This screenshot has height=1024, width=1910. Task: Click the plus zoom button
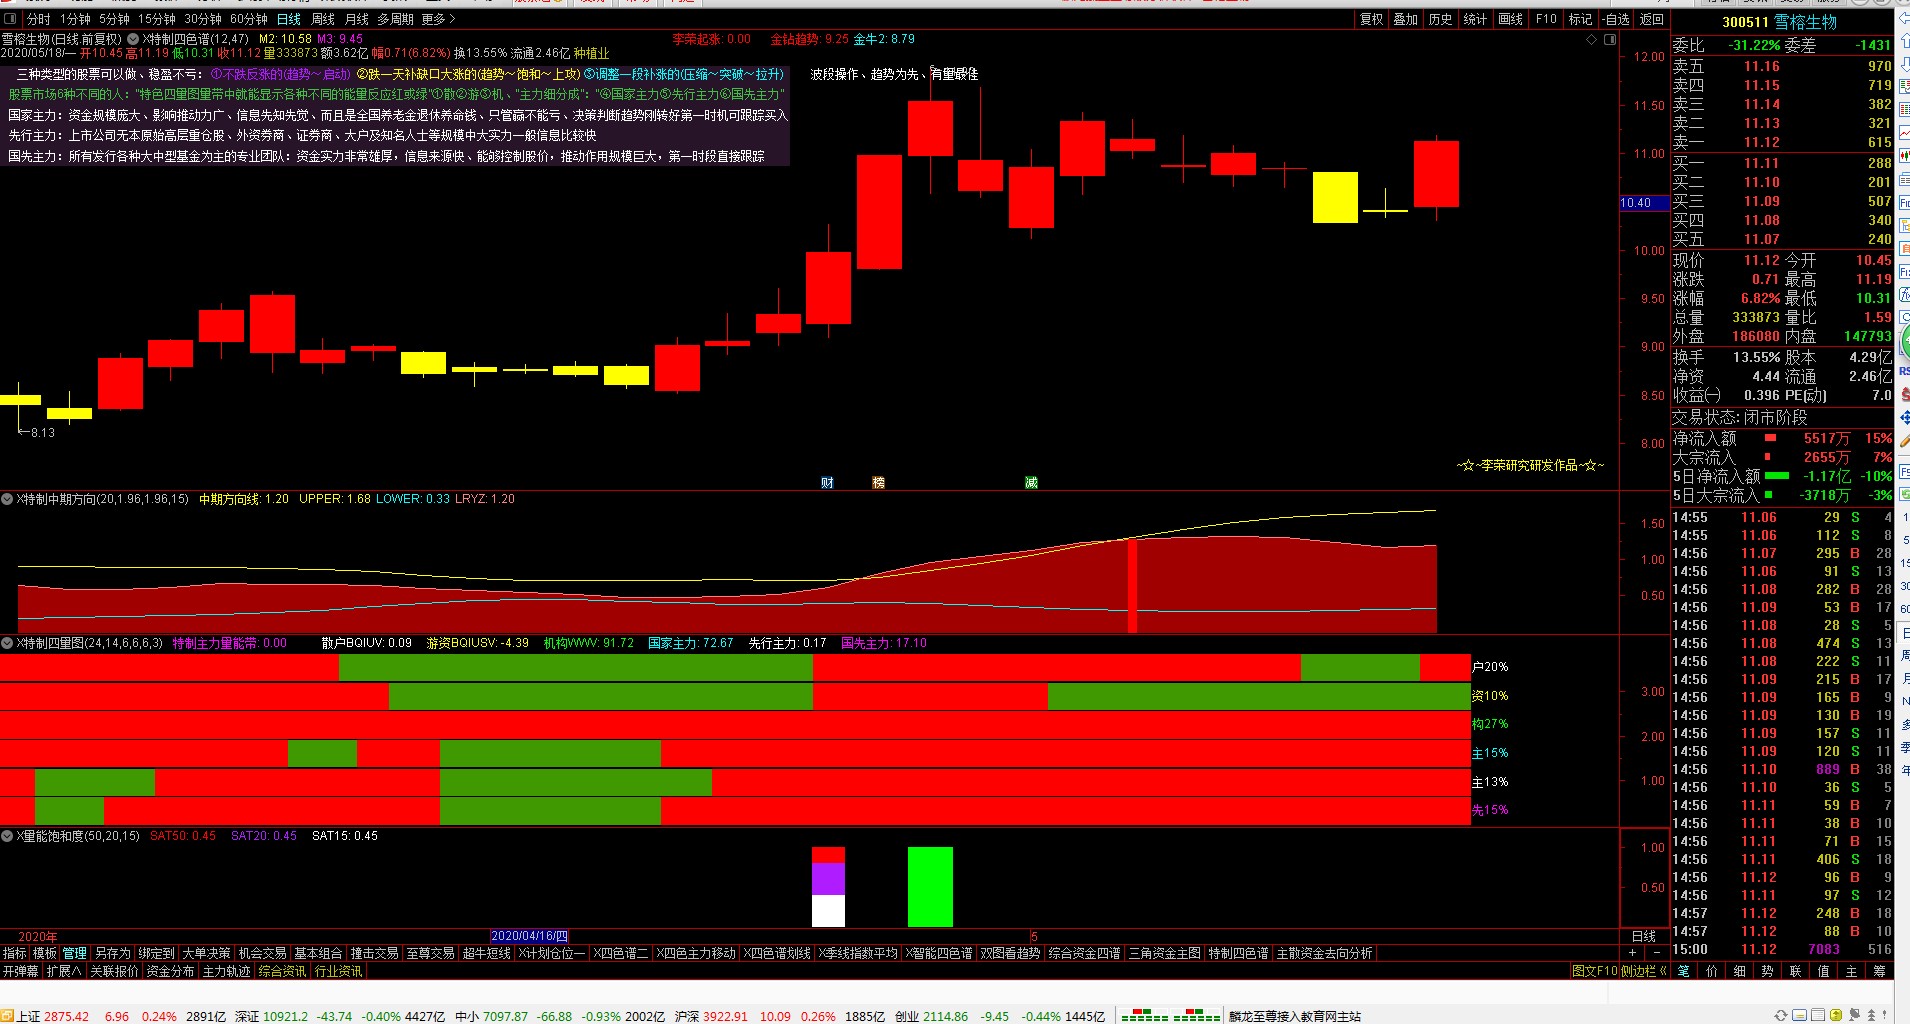click(1633, 953)
